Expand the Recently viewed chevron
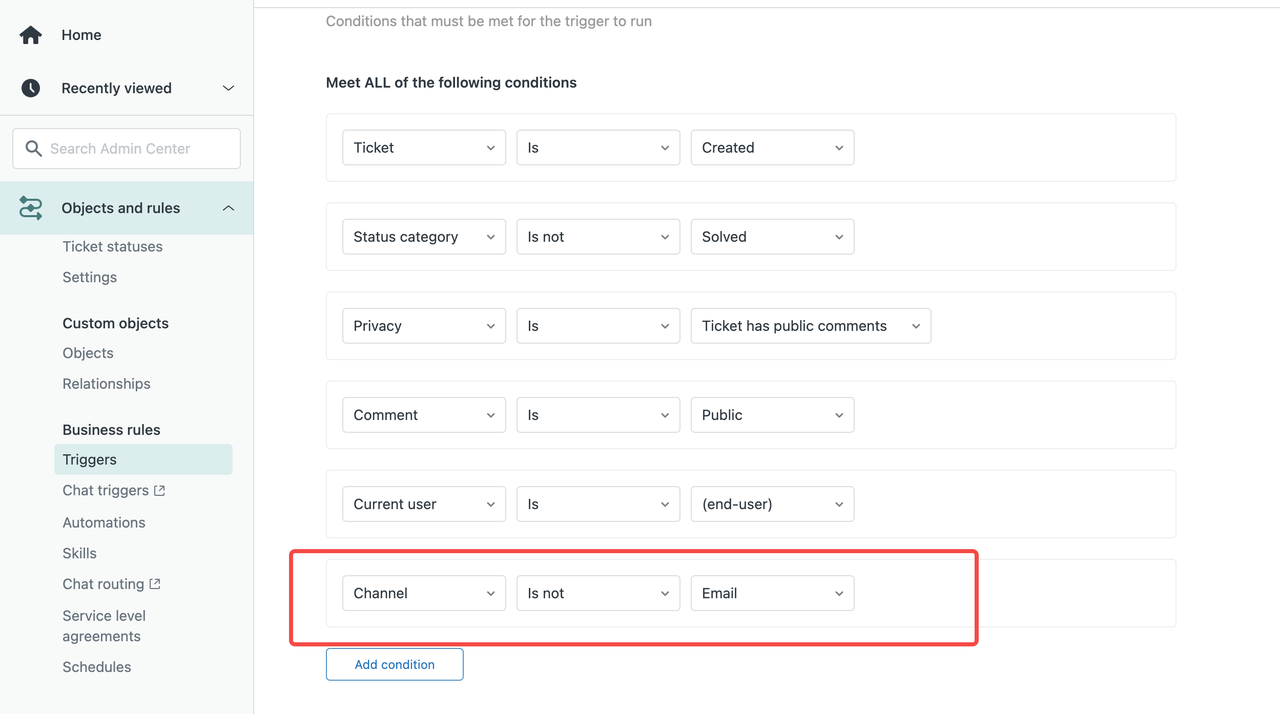This screenshot has width=1280, height=714. point(228,88)
